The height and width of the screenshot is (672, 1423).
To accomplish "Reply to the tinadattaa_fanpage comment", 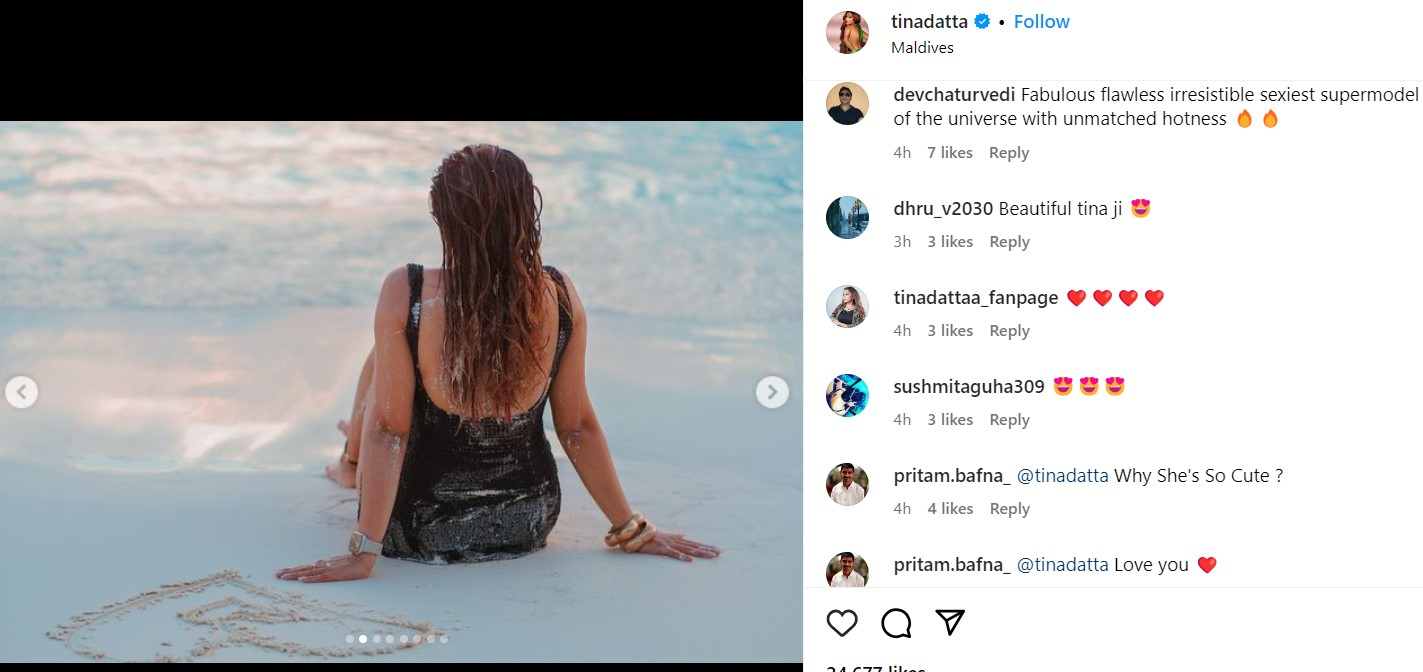I will (1008, 331).
